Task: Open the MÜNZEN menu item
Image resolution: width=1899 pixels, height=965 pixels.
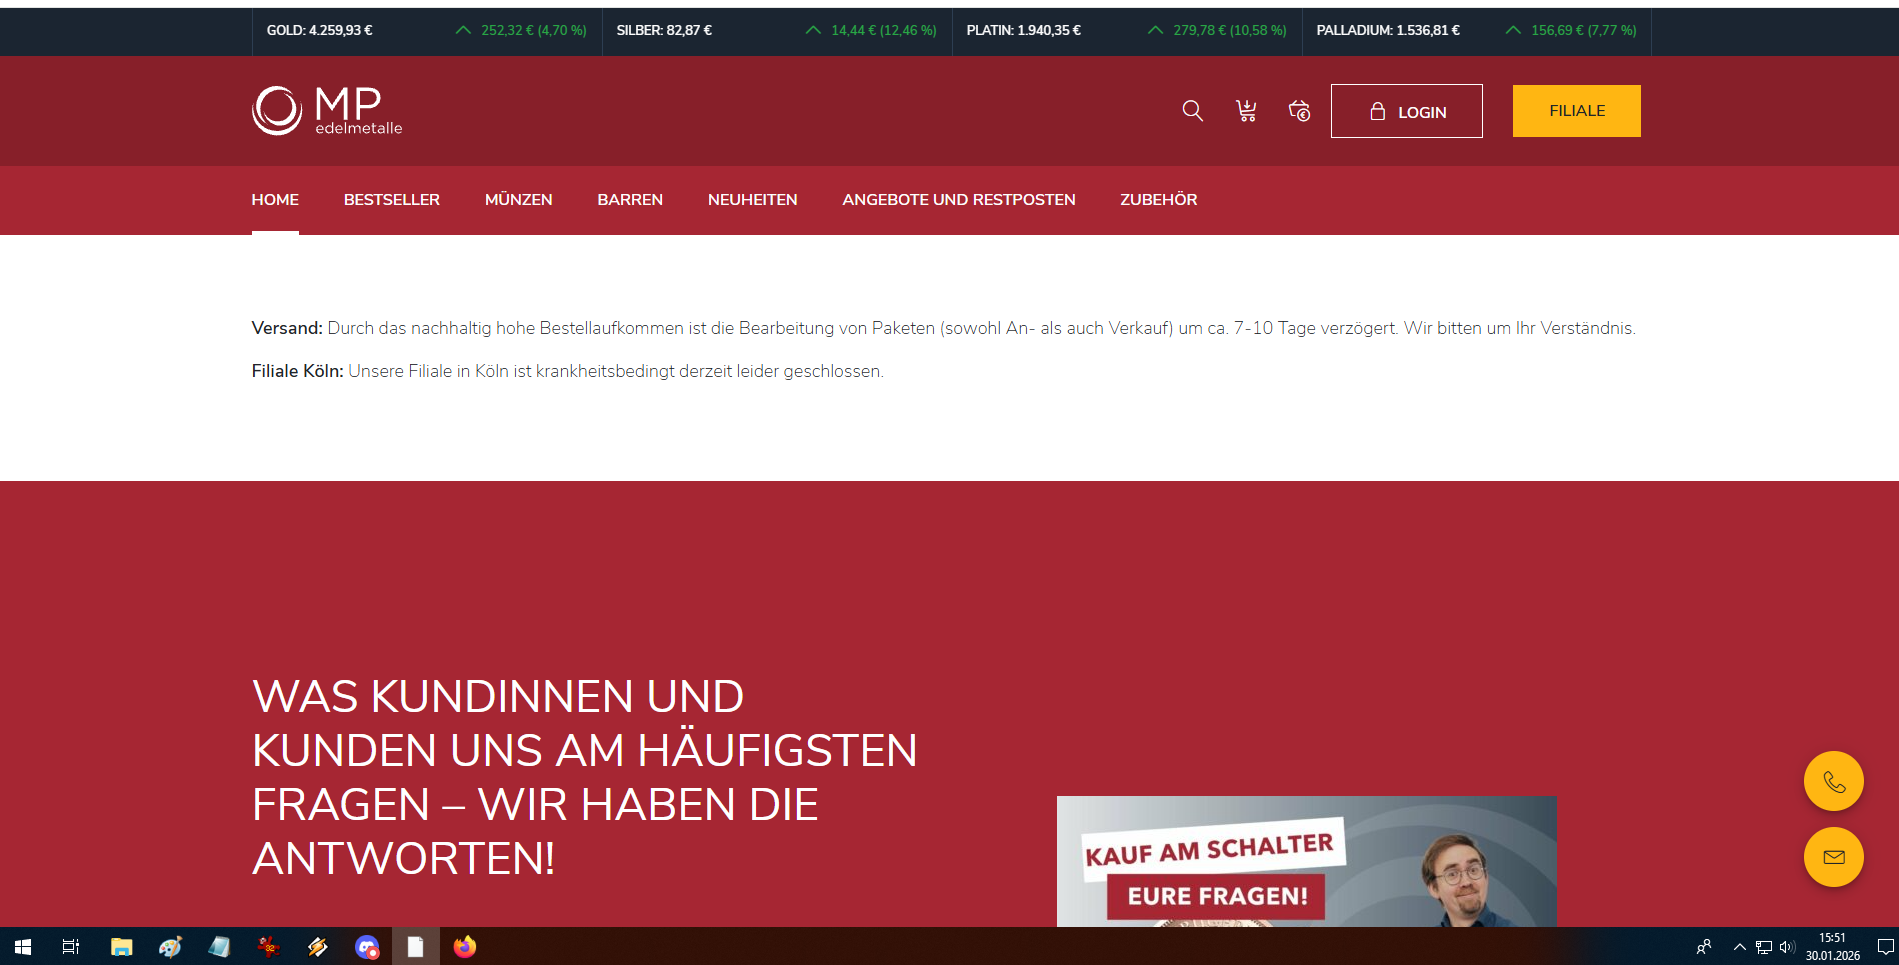Action: [x=518, y=200]
